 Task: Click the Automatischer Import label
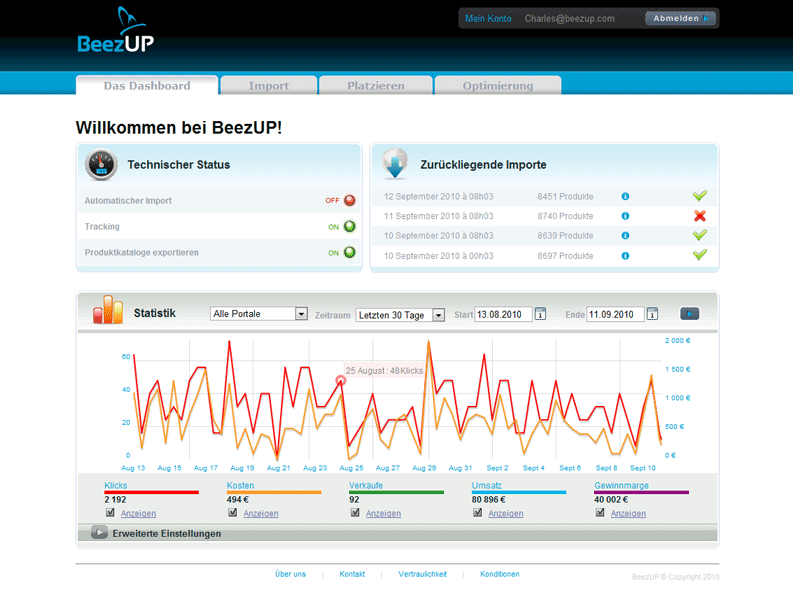(x=128, y=200)
